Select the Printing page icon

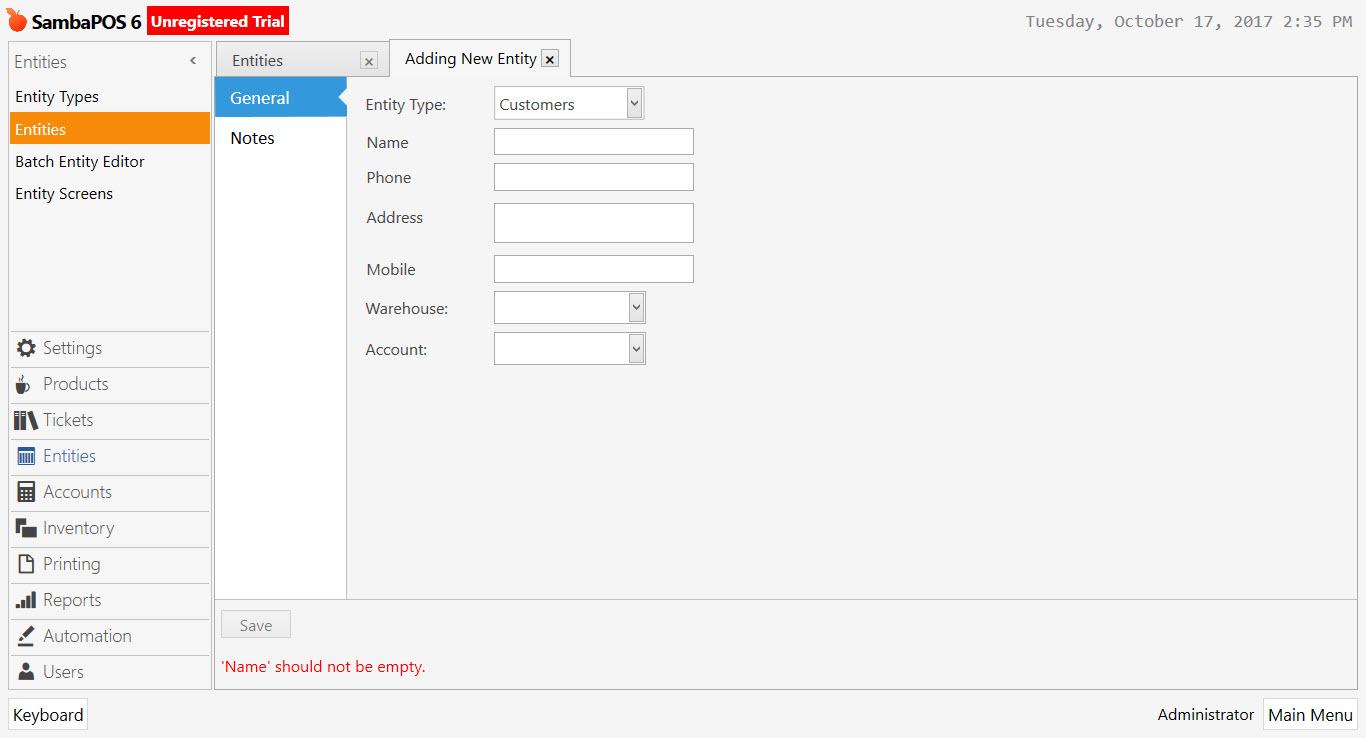(25, 564)
